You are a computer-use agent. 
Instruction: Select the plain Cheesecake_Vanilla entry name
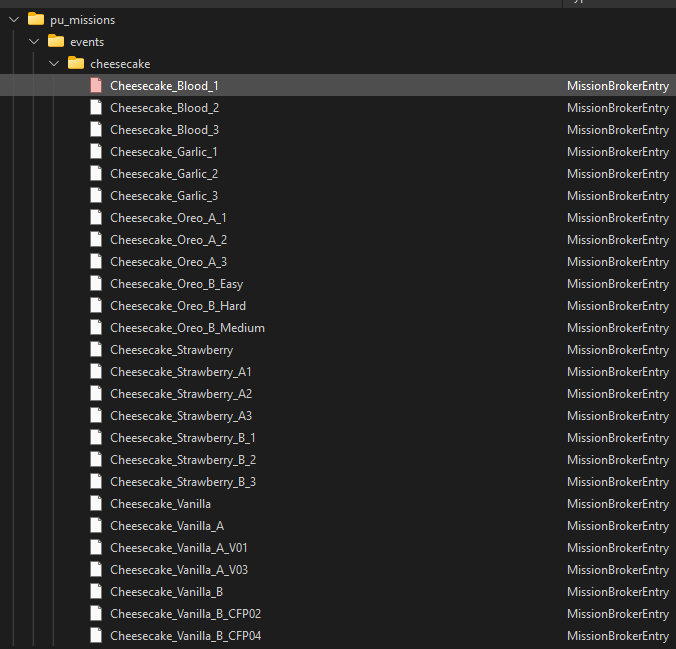160,504
